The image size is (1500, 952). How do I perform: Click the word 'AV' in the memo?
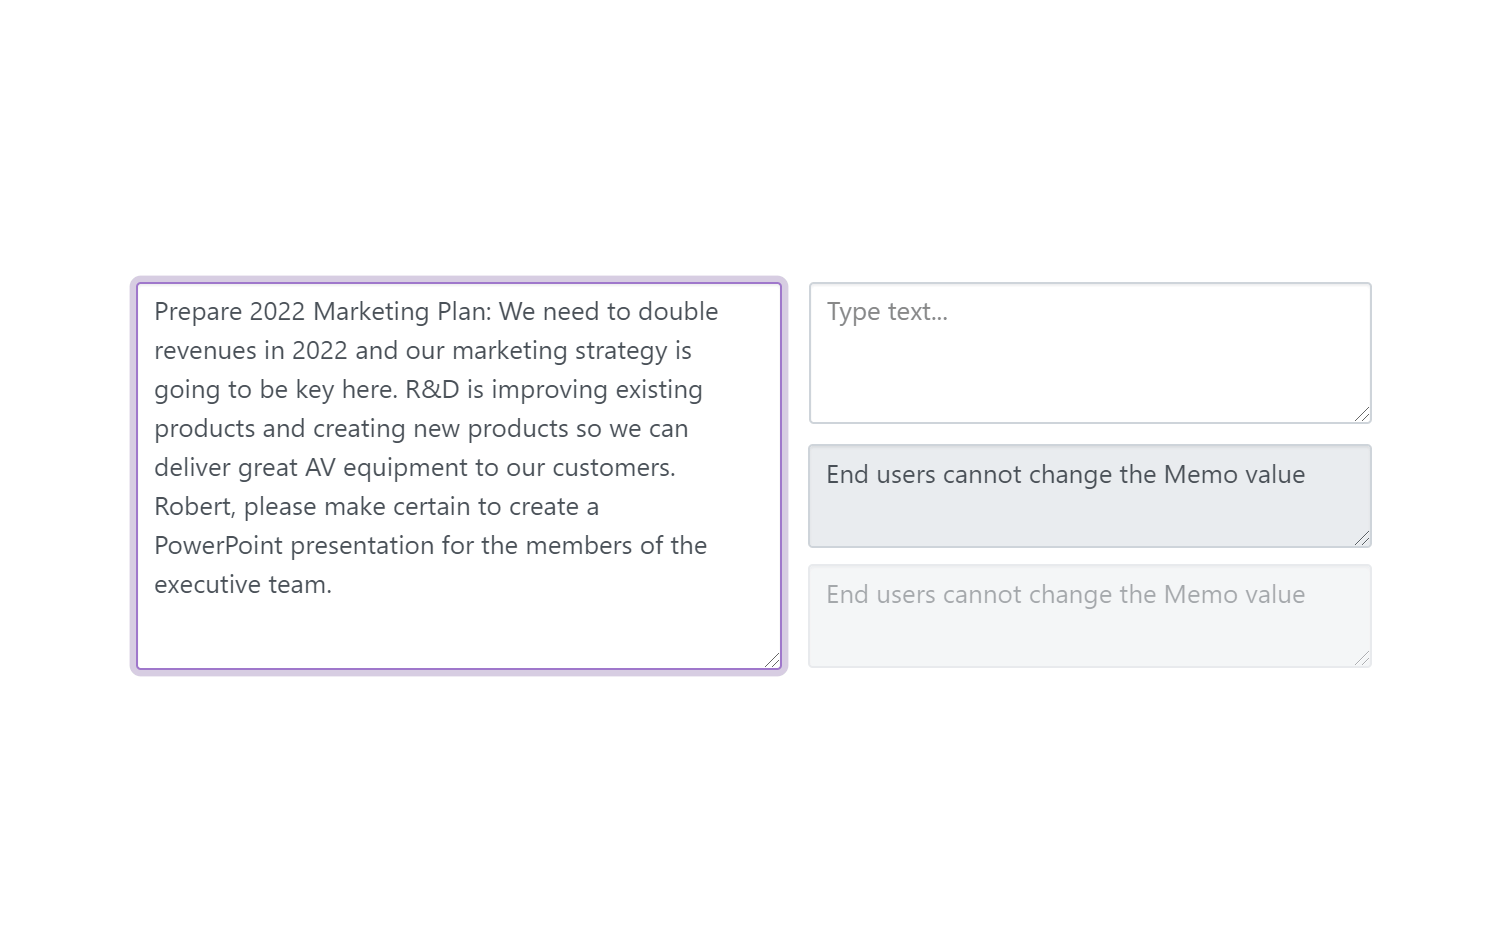tap(320, 468)
